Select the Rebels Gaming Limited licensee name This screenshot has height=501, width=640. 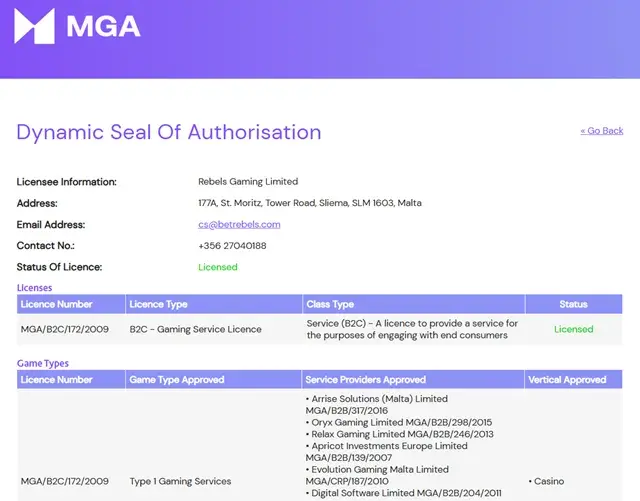point(248,181)
